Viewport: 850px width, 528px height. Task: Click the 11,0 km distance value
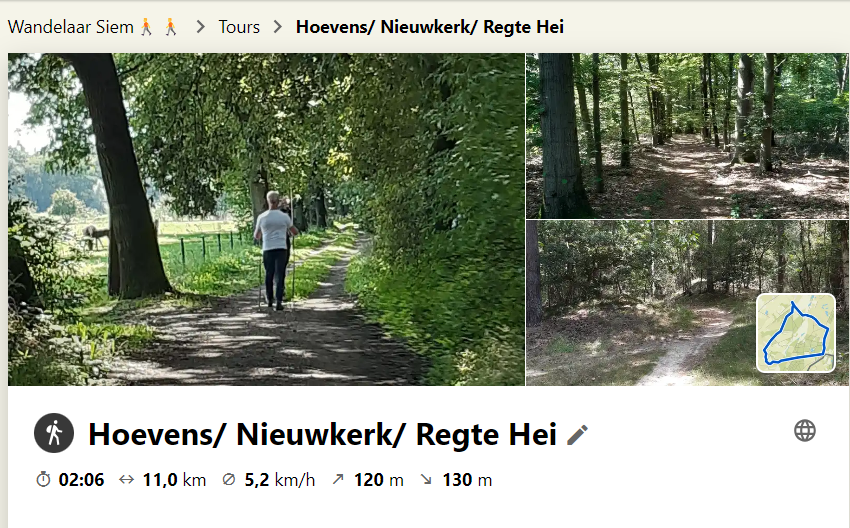174,480
